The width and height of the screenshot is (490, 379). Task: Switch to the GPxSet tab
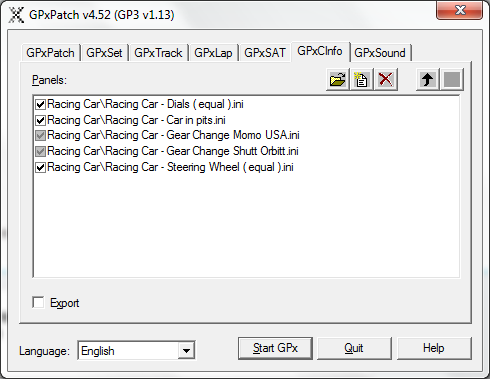104,53
